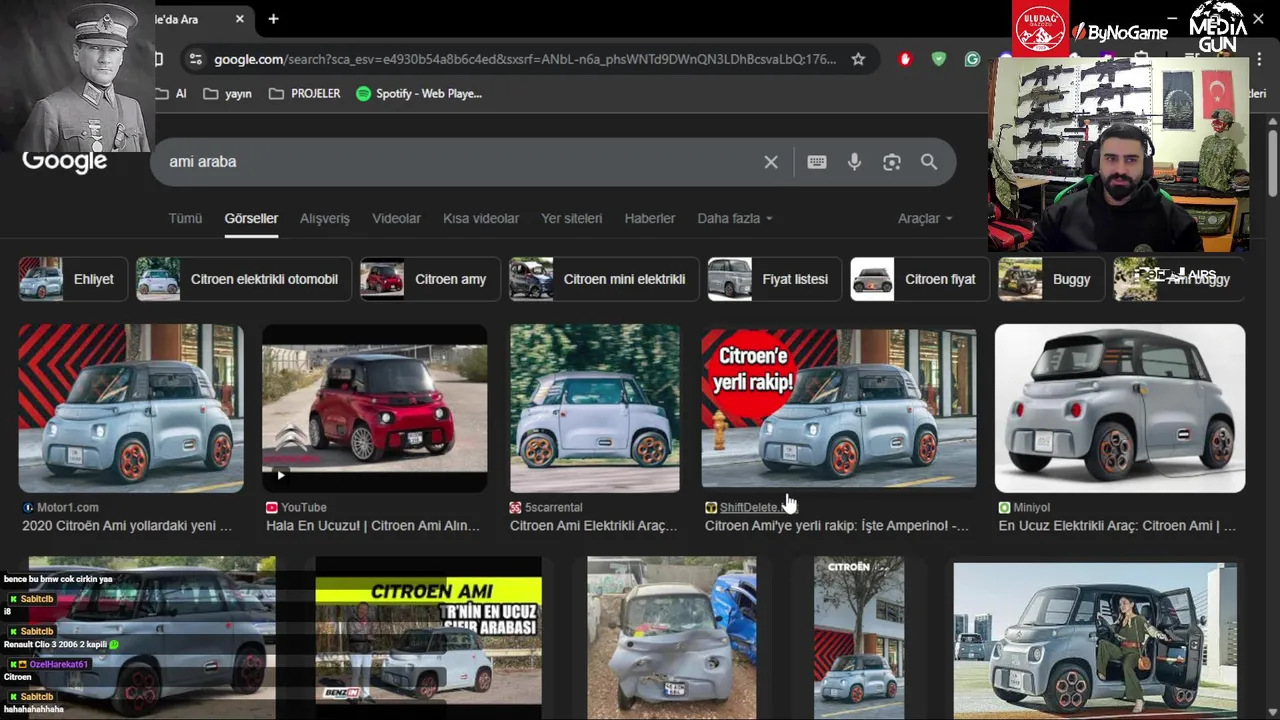Open the 'Citroen'e yerli rakip!' image
This screenshot has height=720, width=1280.
839,408
